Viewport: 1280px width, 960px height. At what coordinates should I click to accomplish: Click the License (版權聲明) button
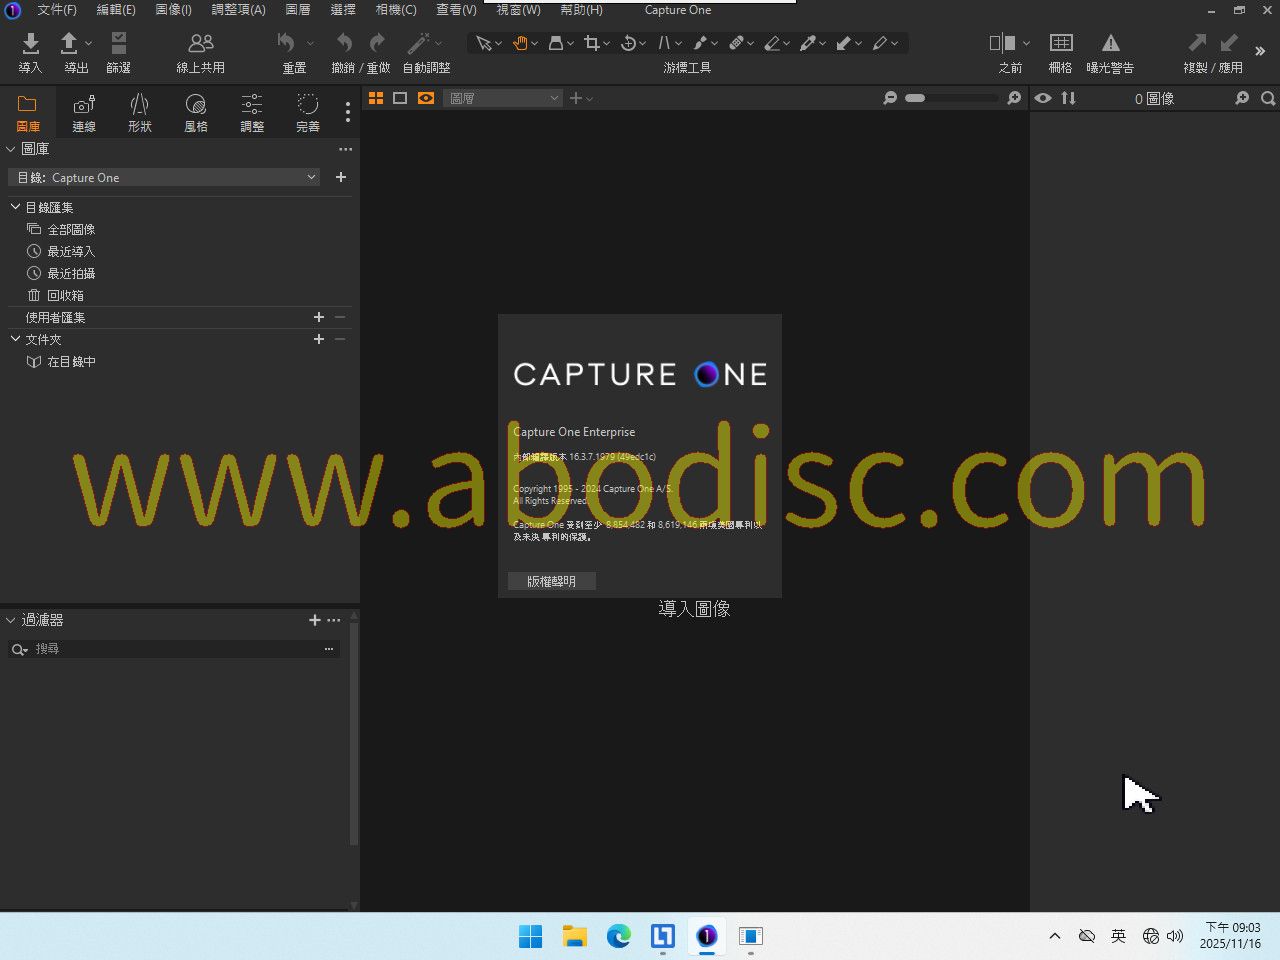point(551,581)
